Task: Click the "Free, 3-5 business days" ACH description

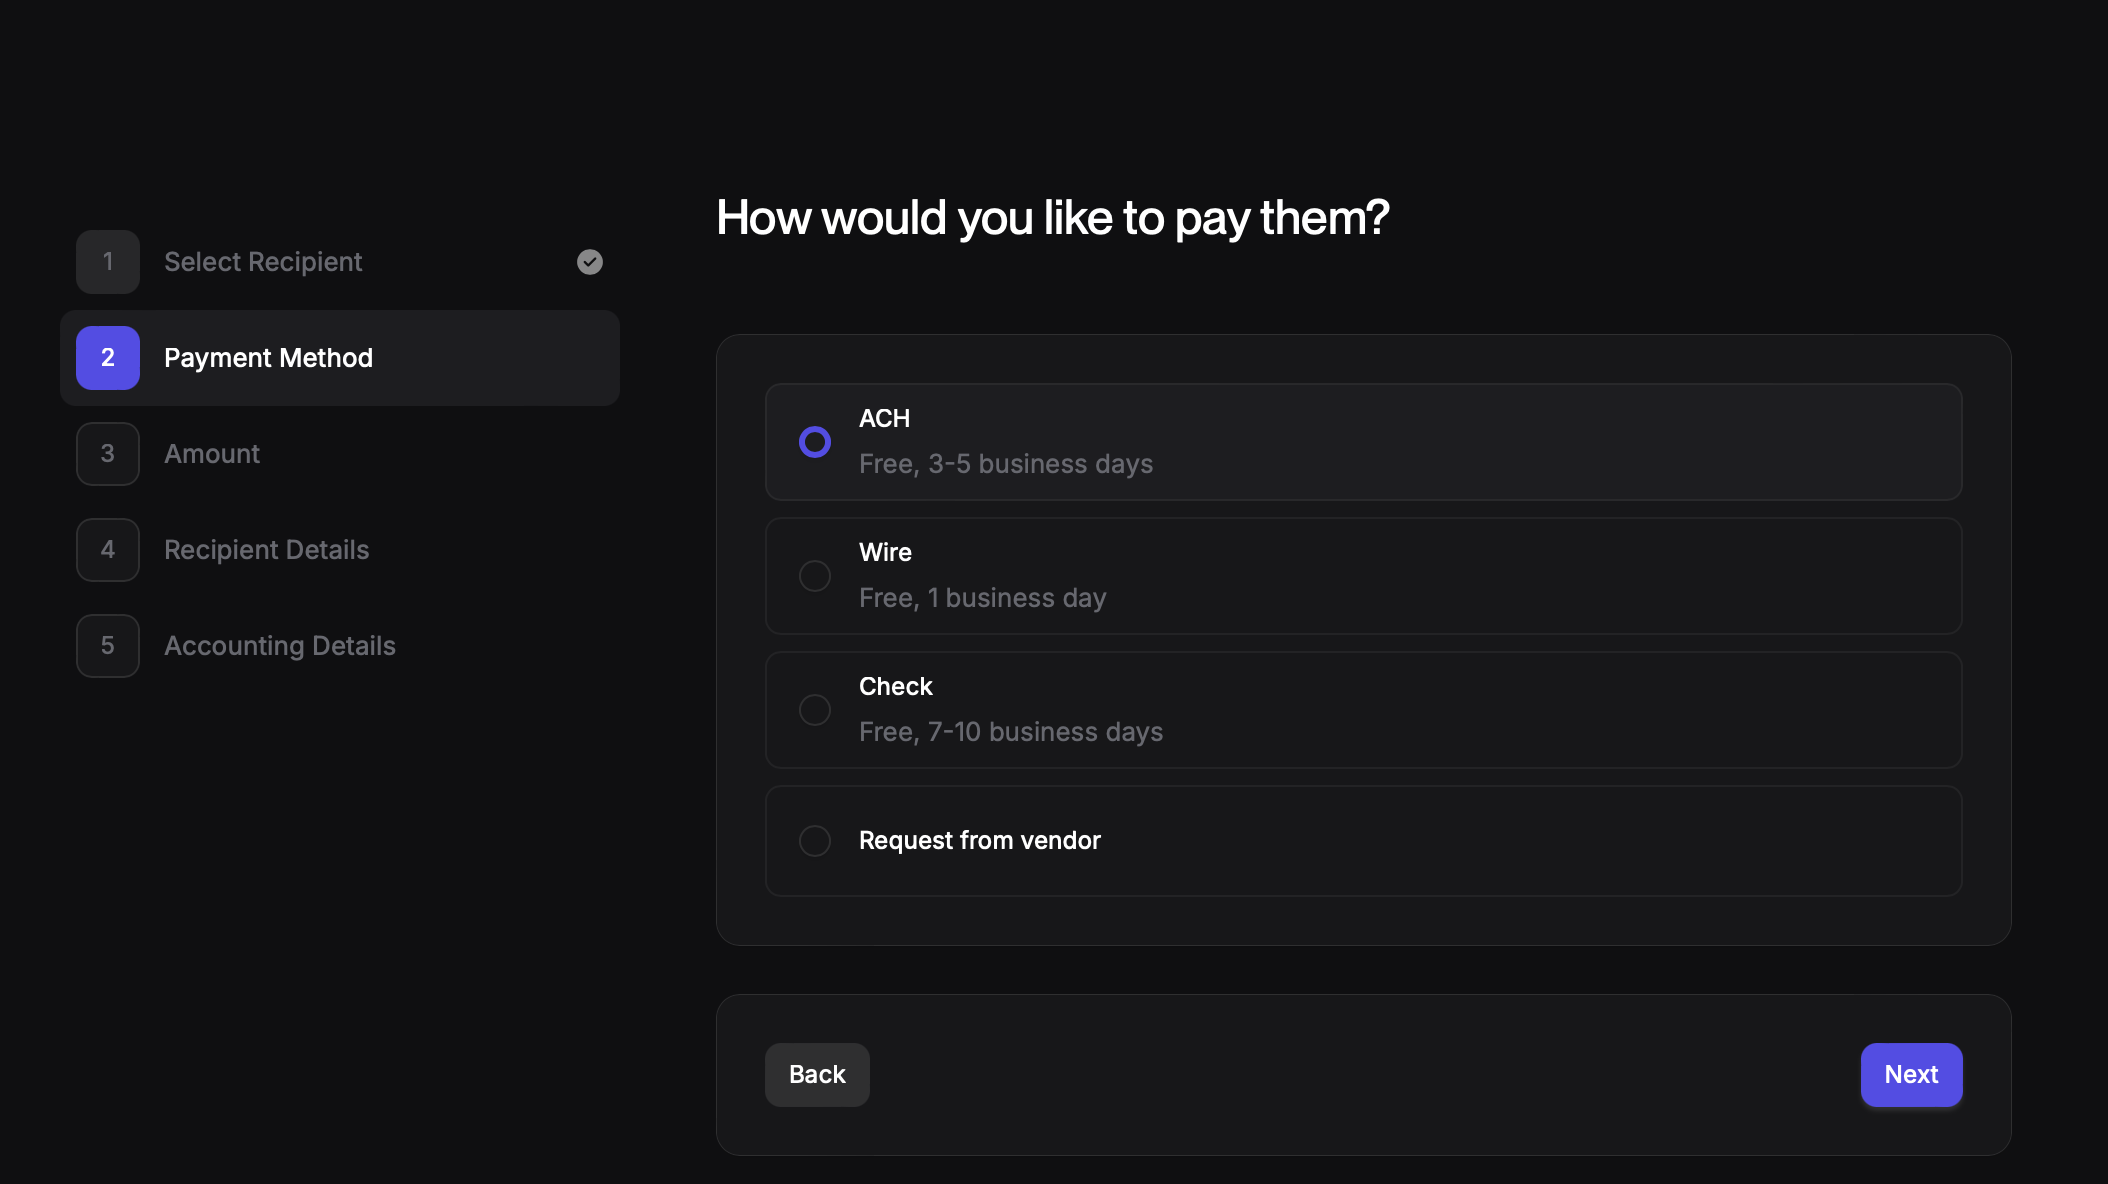Action: click(x=1005, y=464)
